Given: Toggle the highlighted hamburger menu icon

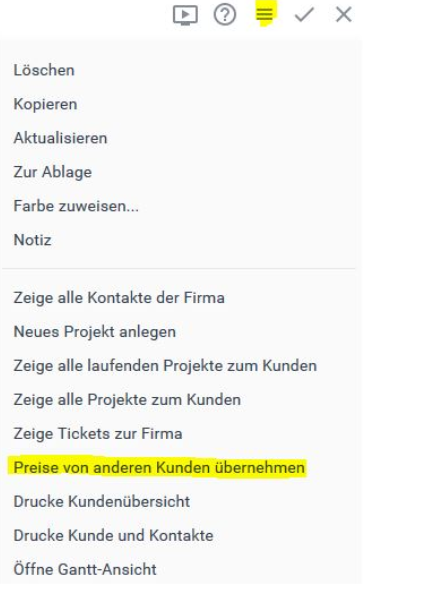Looking at the screenshot, I should [264, 14].
